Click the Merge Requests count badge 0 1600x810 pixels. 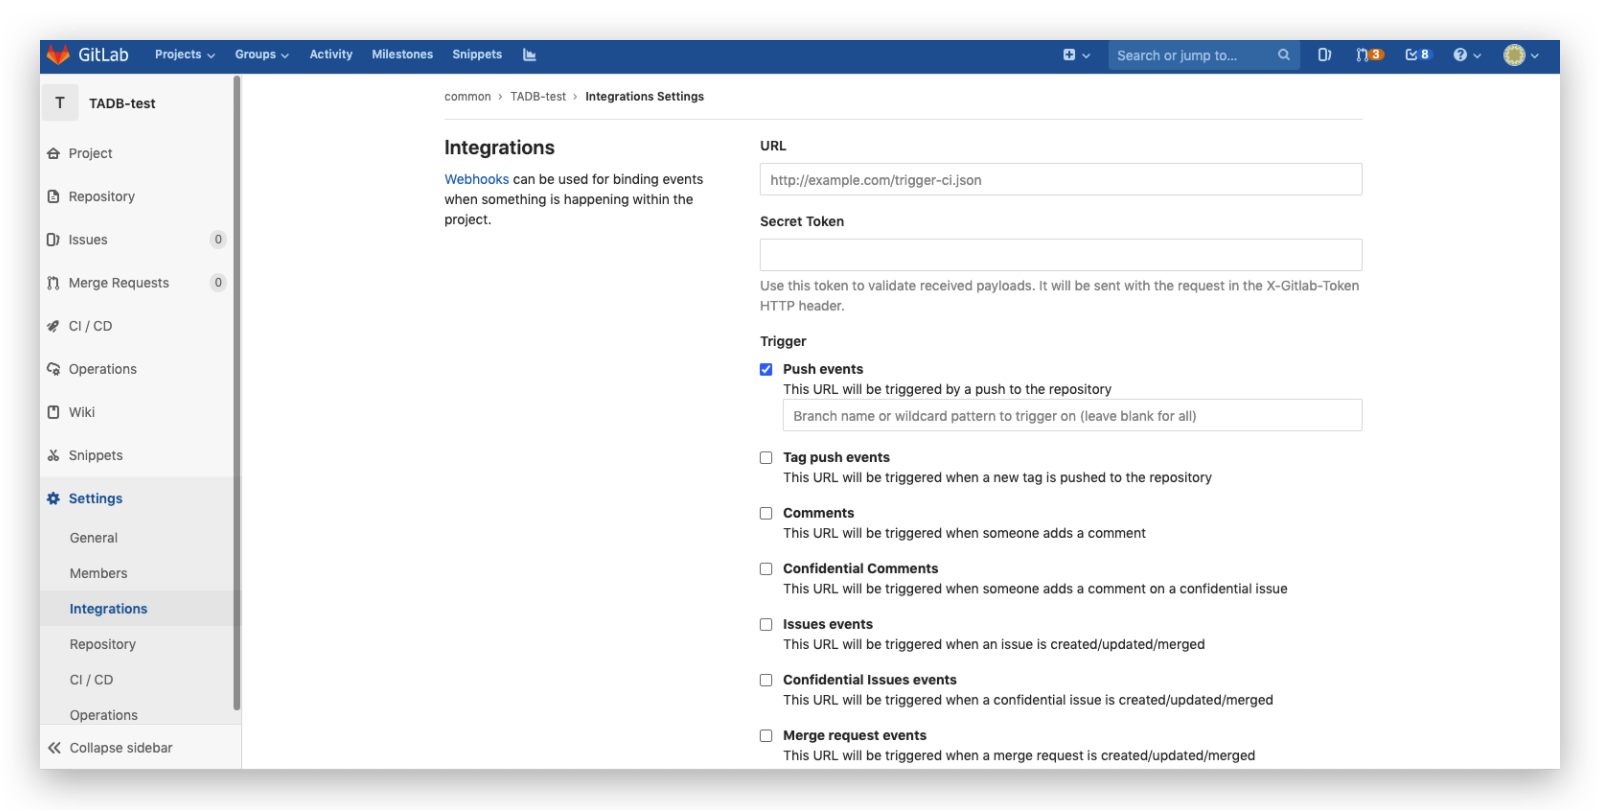click(x=218, y=283)
